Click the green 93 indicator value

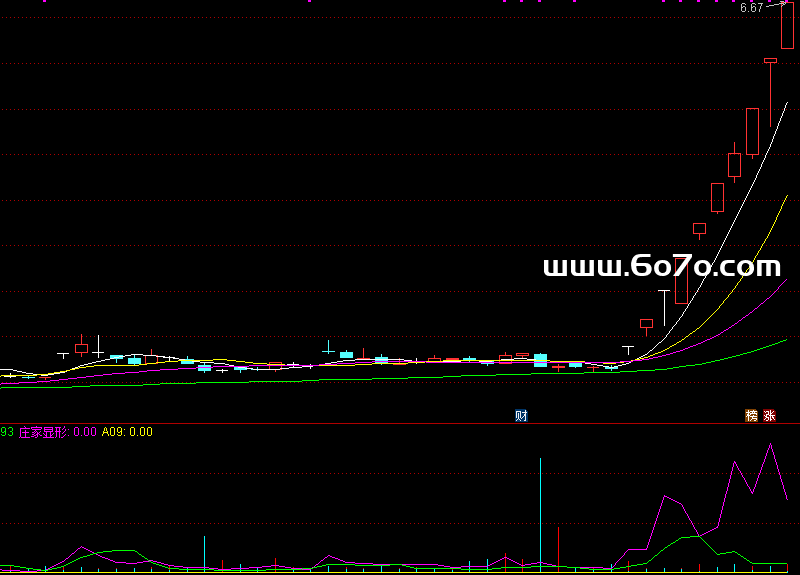(7, 432)
